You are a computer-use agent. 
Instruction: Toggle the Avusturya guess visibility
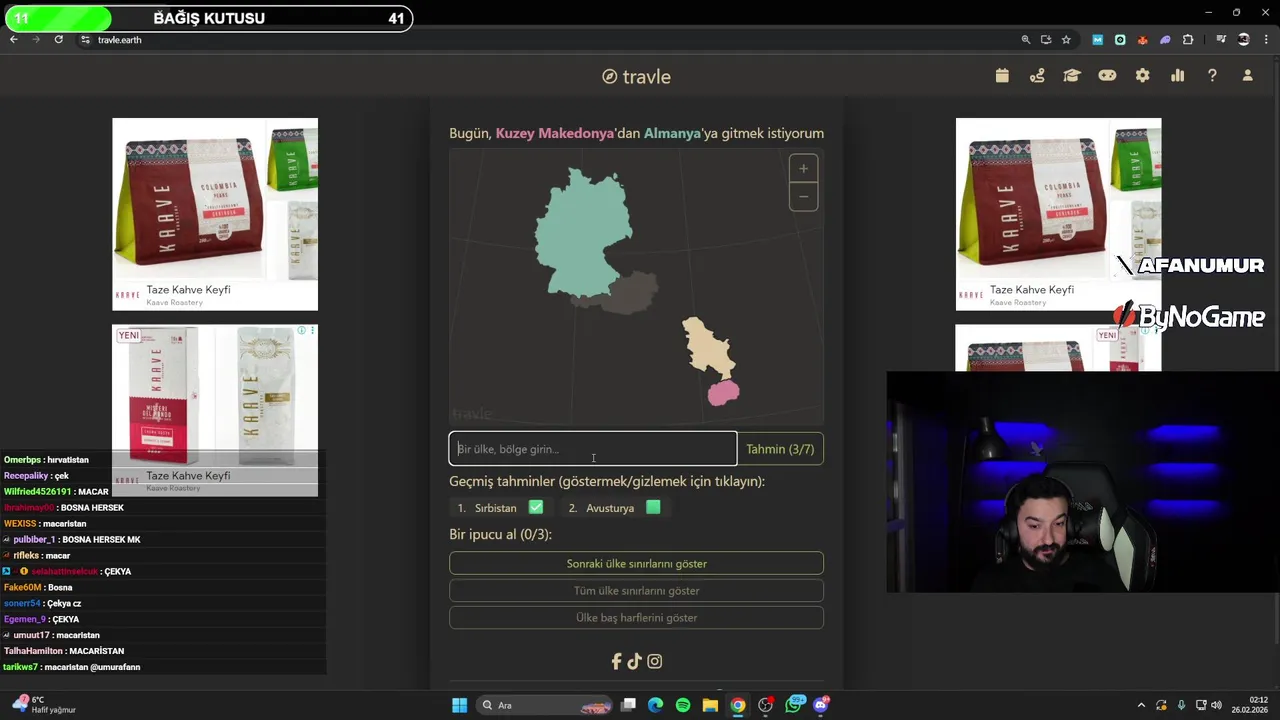614,508
